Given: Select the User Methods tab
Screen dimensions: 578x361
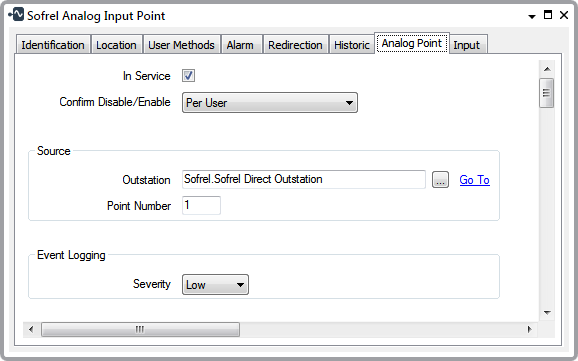Looking at the screenshot, I should point(181,45).
